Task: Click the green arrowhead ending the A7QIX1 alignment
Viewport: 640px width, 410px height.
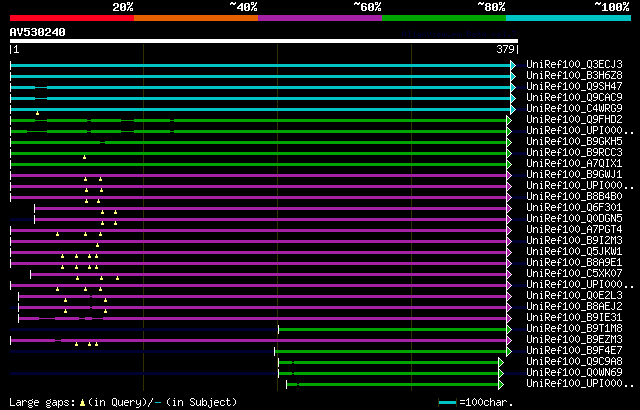Action: click(509, 164)
